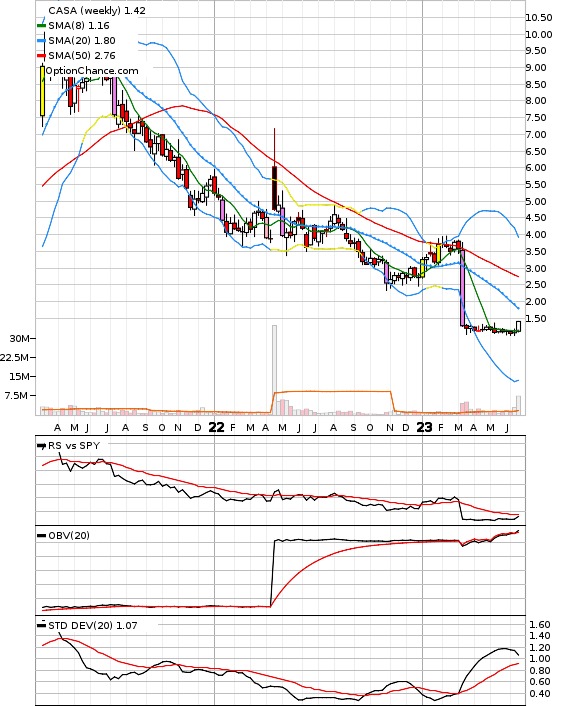Click the pink March 2023 drop candle
566x706 pixels.
pyautogui.click(x=462, y=288)
